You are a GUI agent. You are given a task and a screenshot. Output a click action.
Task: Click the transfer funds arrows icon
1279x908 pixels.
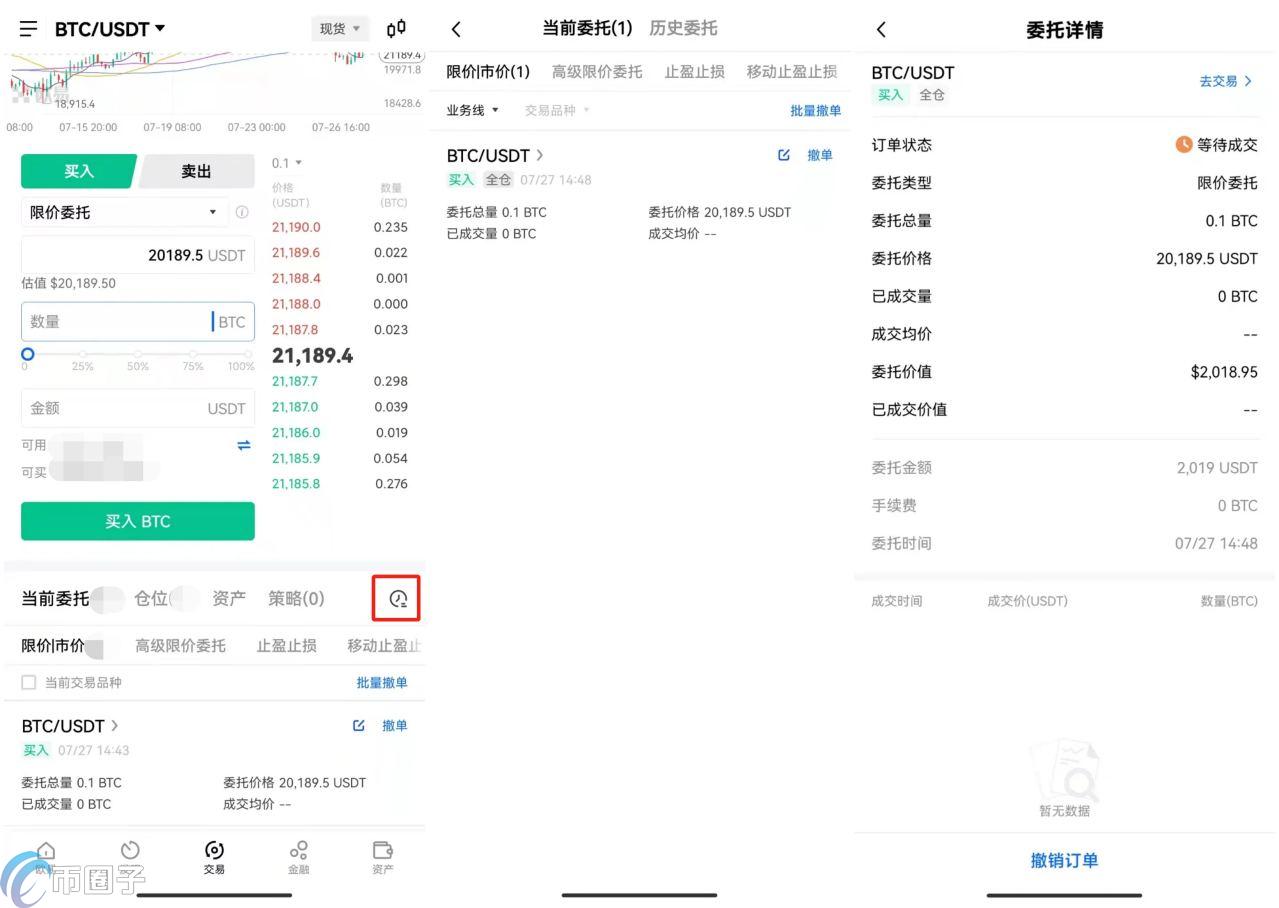(243, 445)
